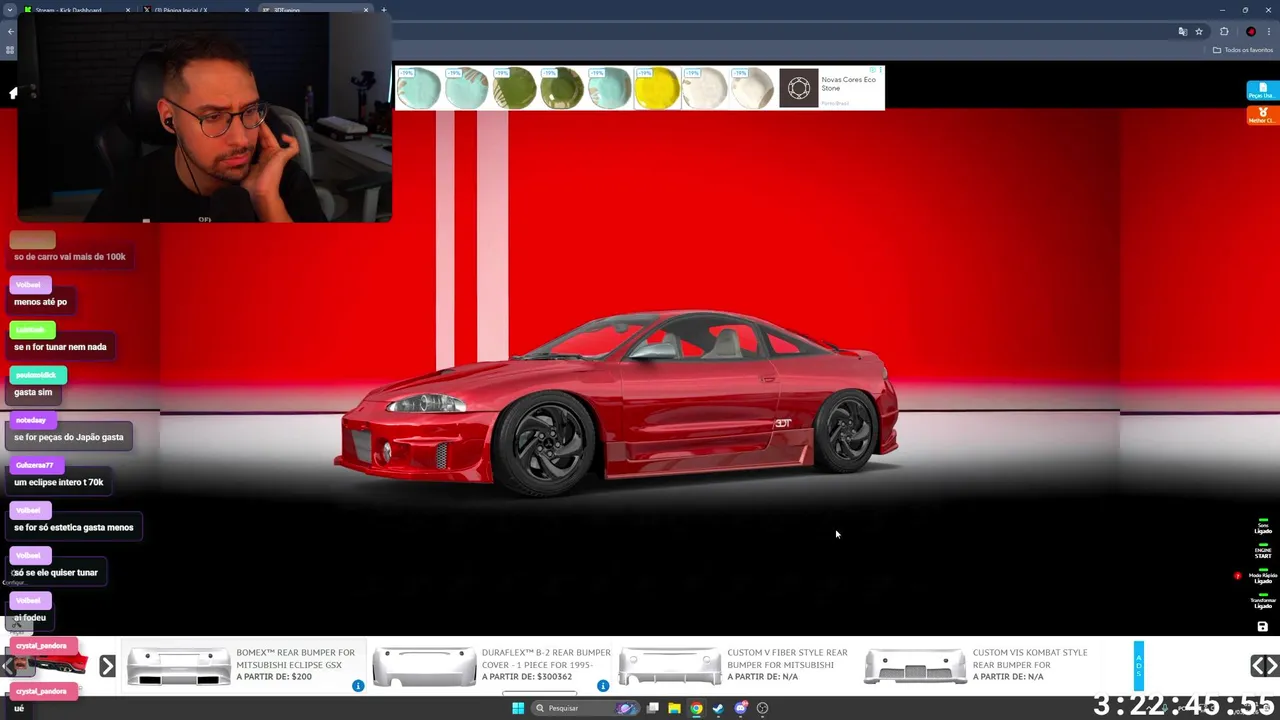Click the floppy disk save icon
Viewport: 1280px width, 720px height.
pyautogui.click(x=1262, y=627)
